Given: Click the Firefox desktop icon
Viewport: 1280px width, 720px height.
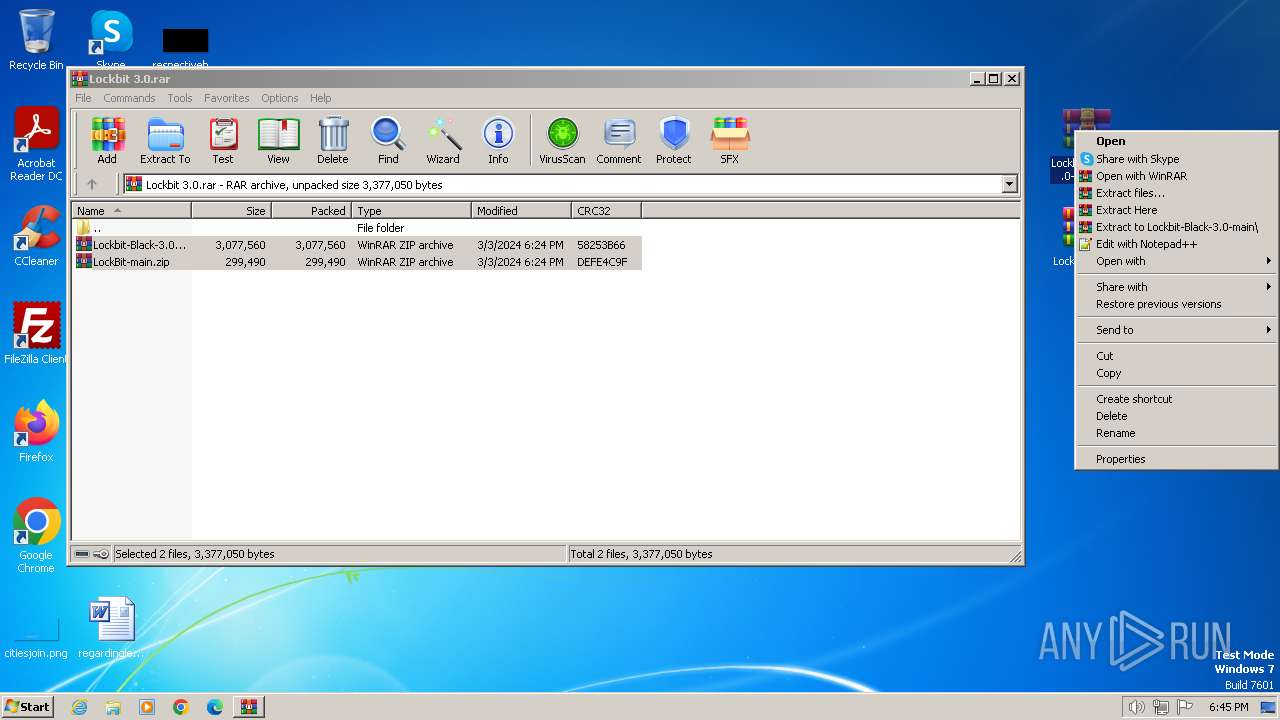Looking at the screenshot, I should pos(36,432).
